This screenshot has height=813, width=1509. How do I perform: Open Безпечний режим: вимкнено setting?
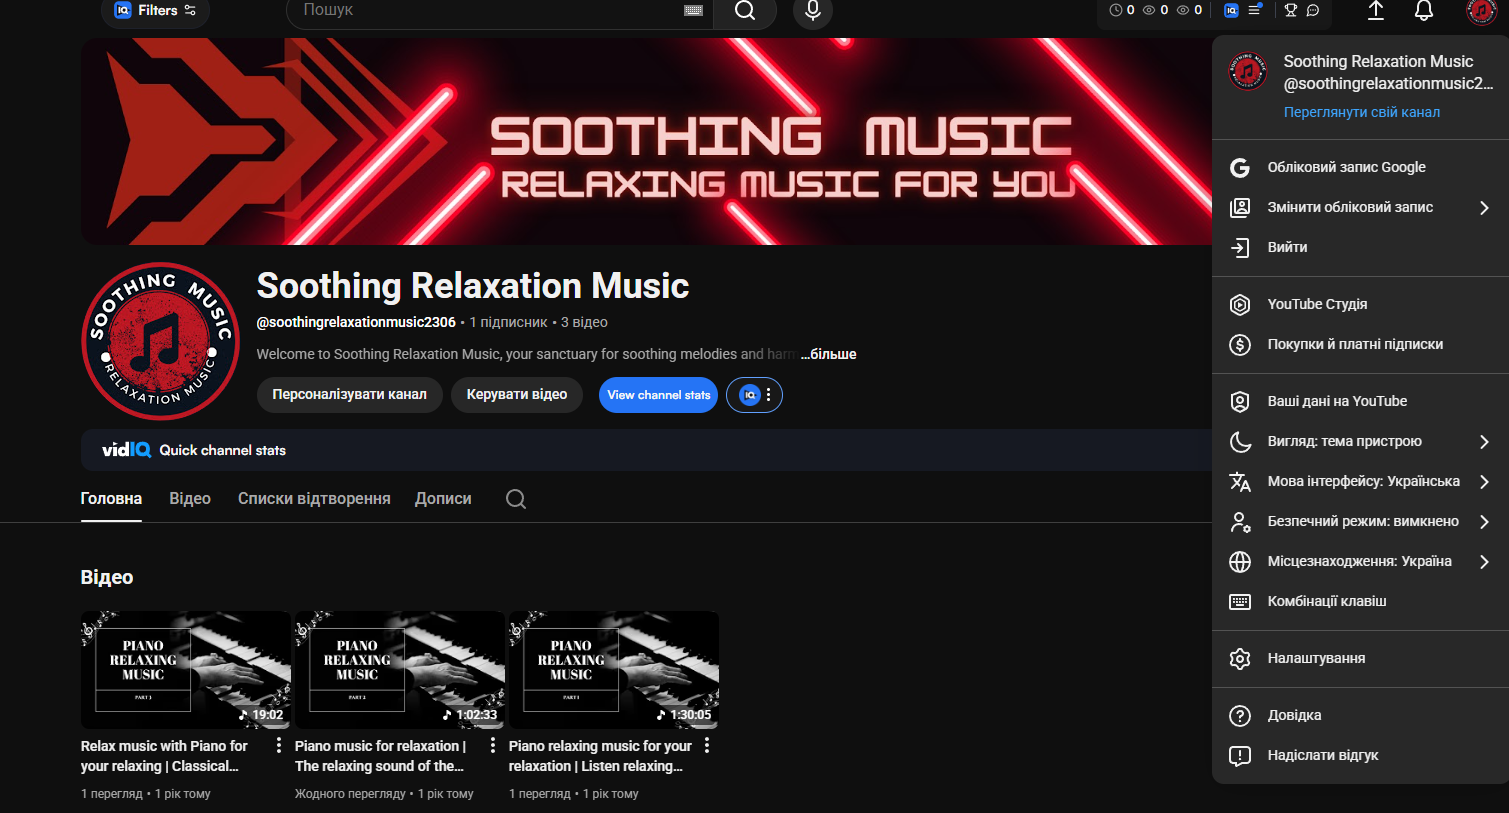(x=1362, y=521)
